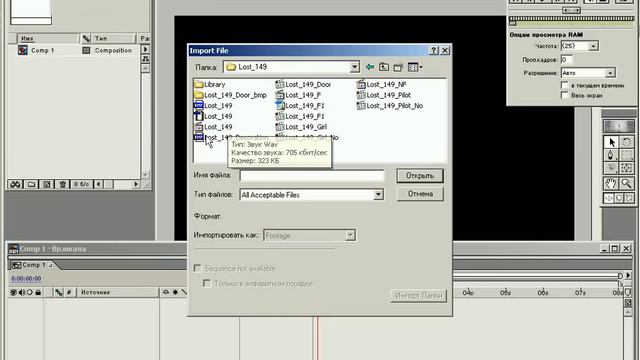
Task: Open the view menu icon in Import dialog
Action: point(415,67)
